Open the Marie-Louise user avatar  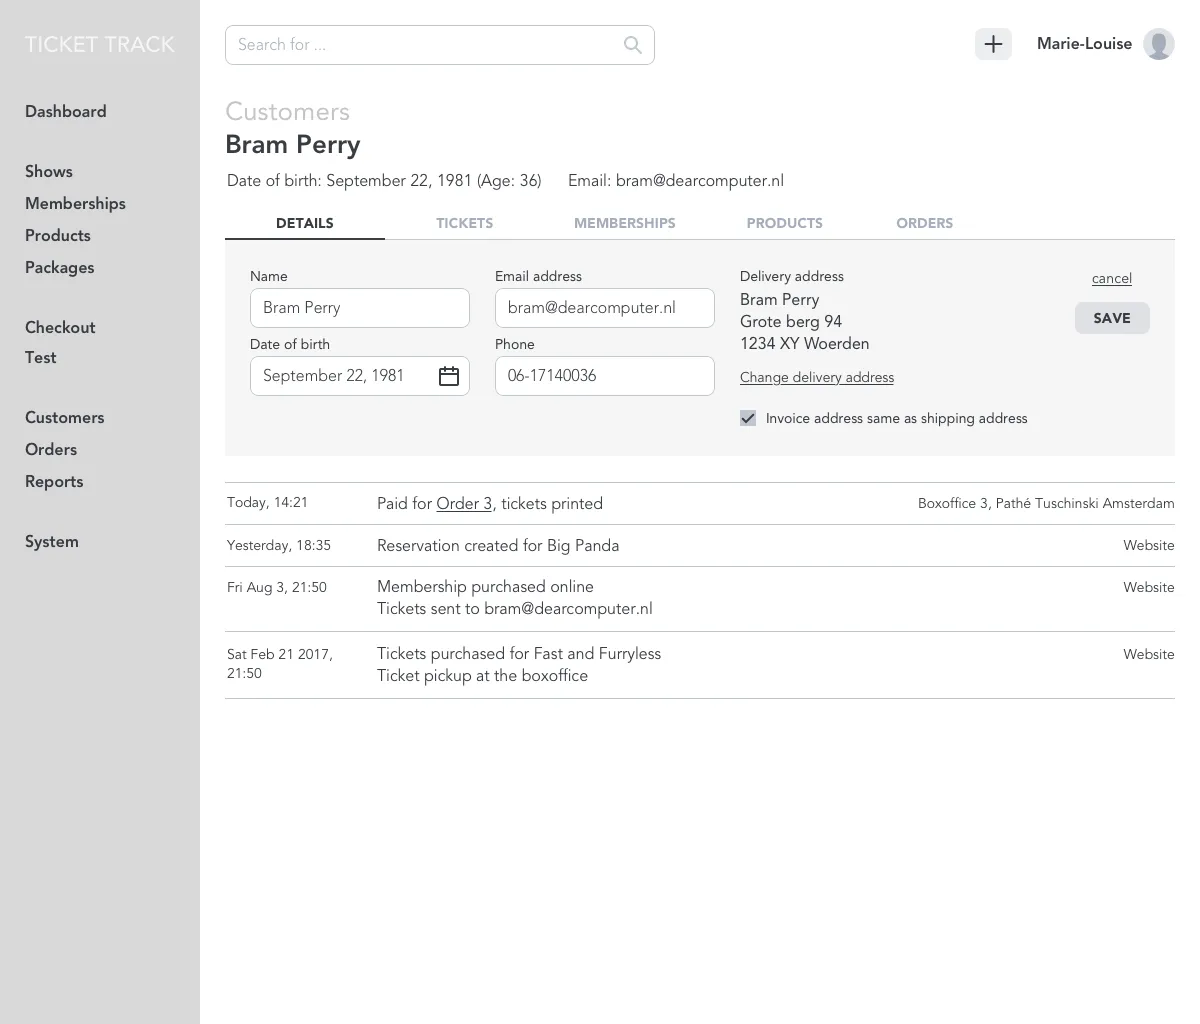tap(1158, 44)
